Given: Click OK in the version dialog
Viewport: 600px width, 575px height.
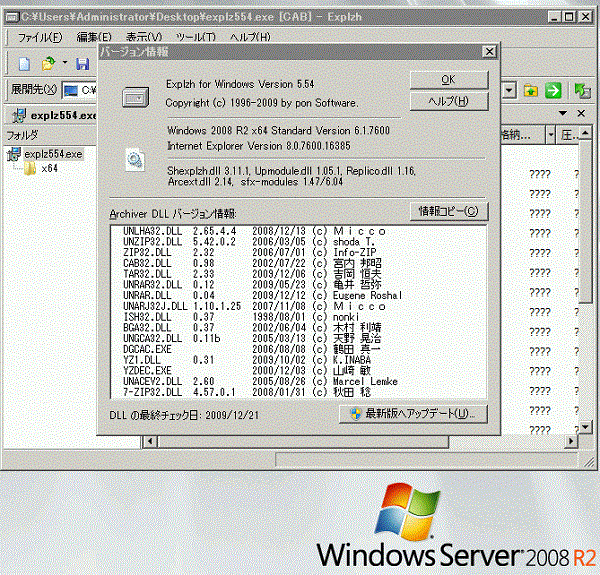Looking at the screenshot, I should tap(449, 80).
